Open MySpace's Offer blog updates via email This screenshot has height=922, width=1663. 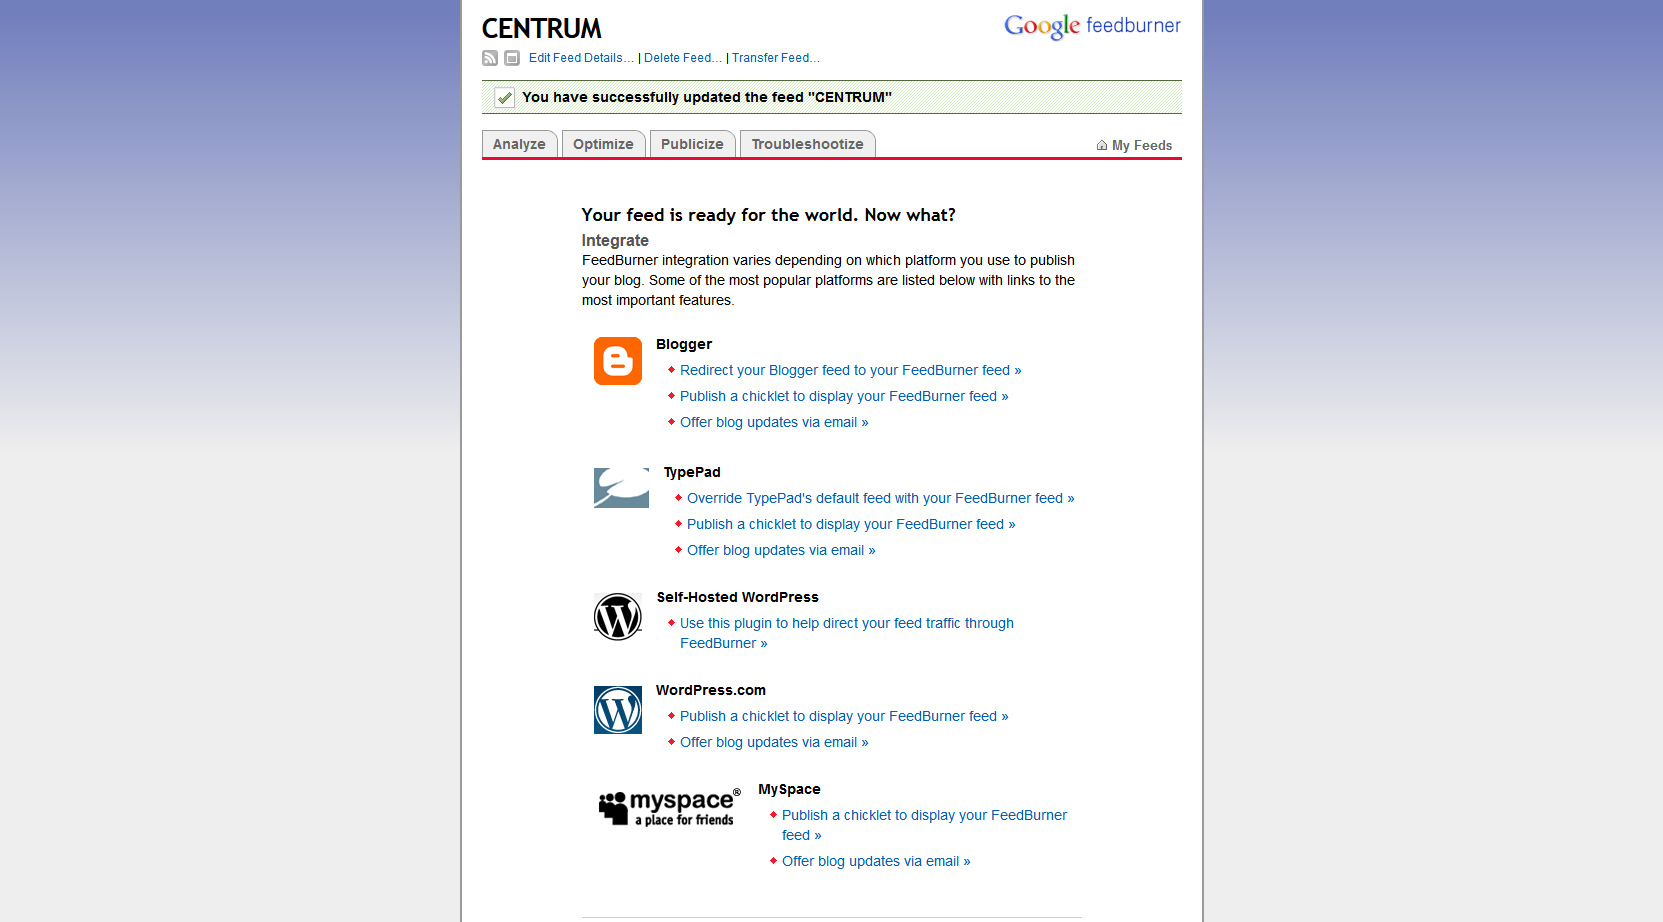pos(876,861)
